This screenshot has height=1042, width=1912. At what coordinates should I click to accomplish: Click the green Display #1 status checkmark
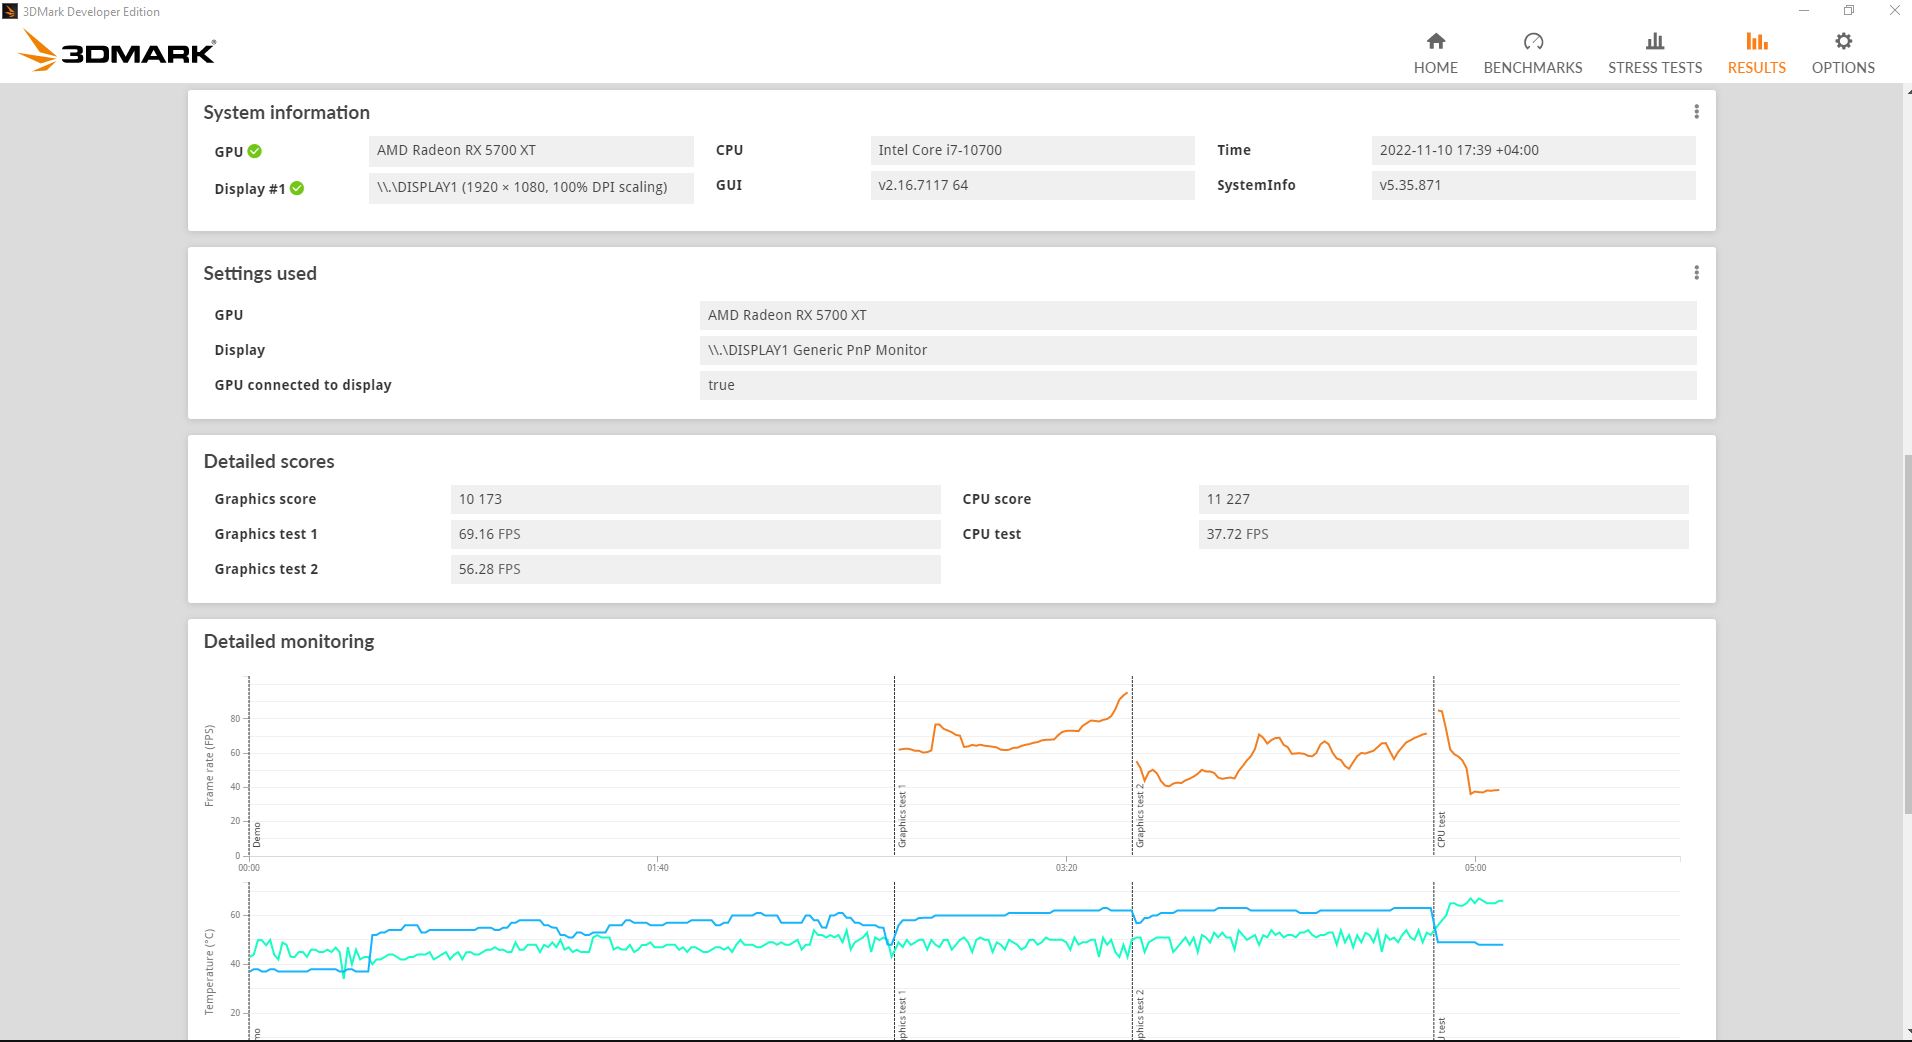tap(297, 188)
